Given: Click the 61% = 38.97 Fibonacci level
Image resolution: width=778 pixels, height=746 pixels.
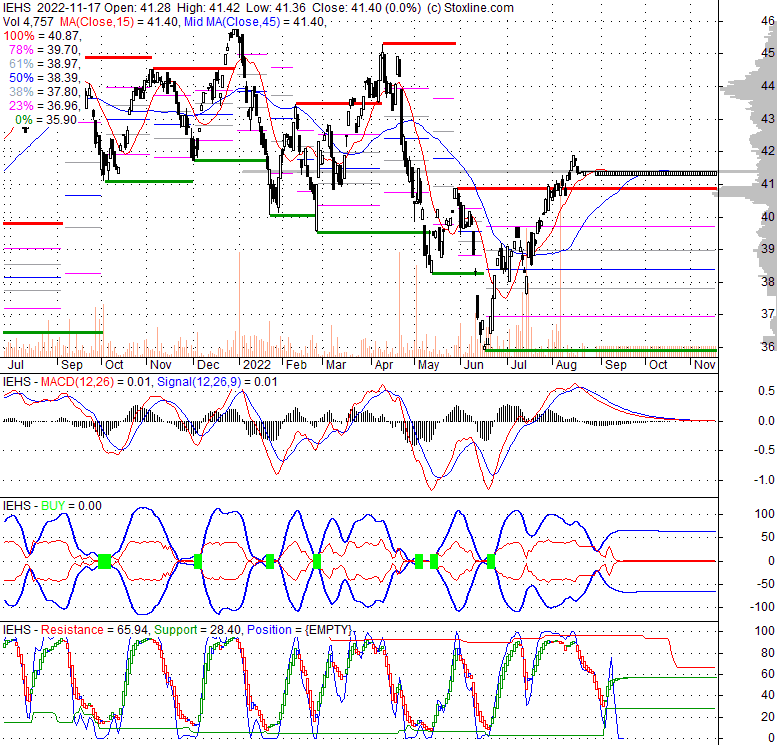Looking at the screenshot, I should click(x=45, y=63).
